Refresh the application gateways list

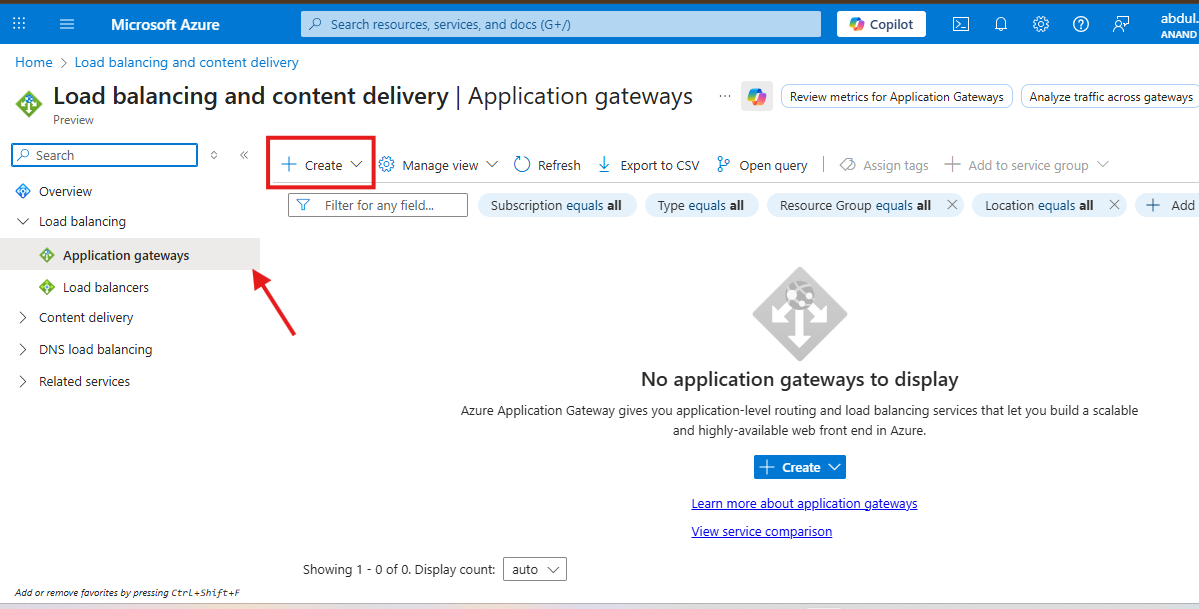coord(546,164)
